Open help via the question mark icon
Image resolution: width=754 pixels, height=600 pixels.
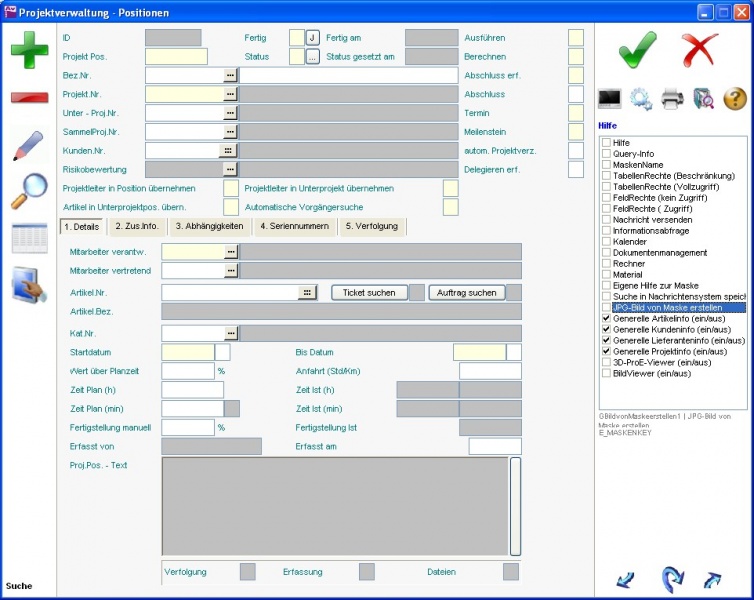tap(735, 98)
